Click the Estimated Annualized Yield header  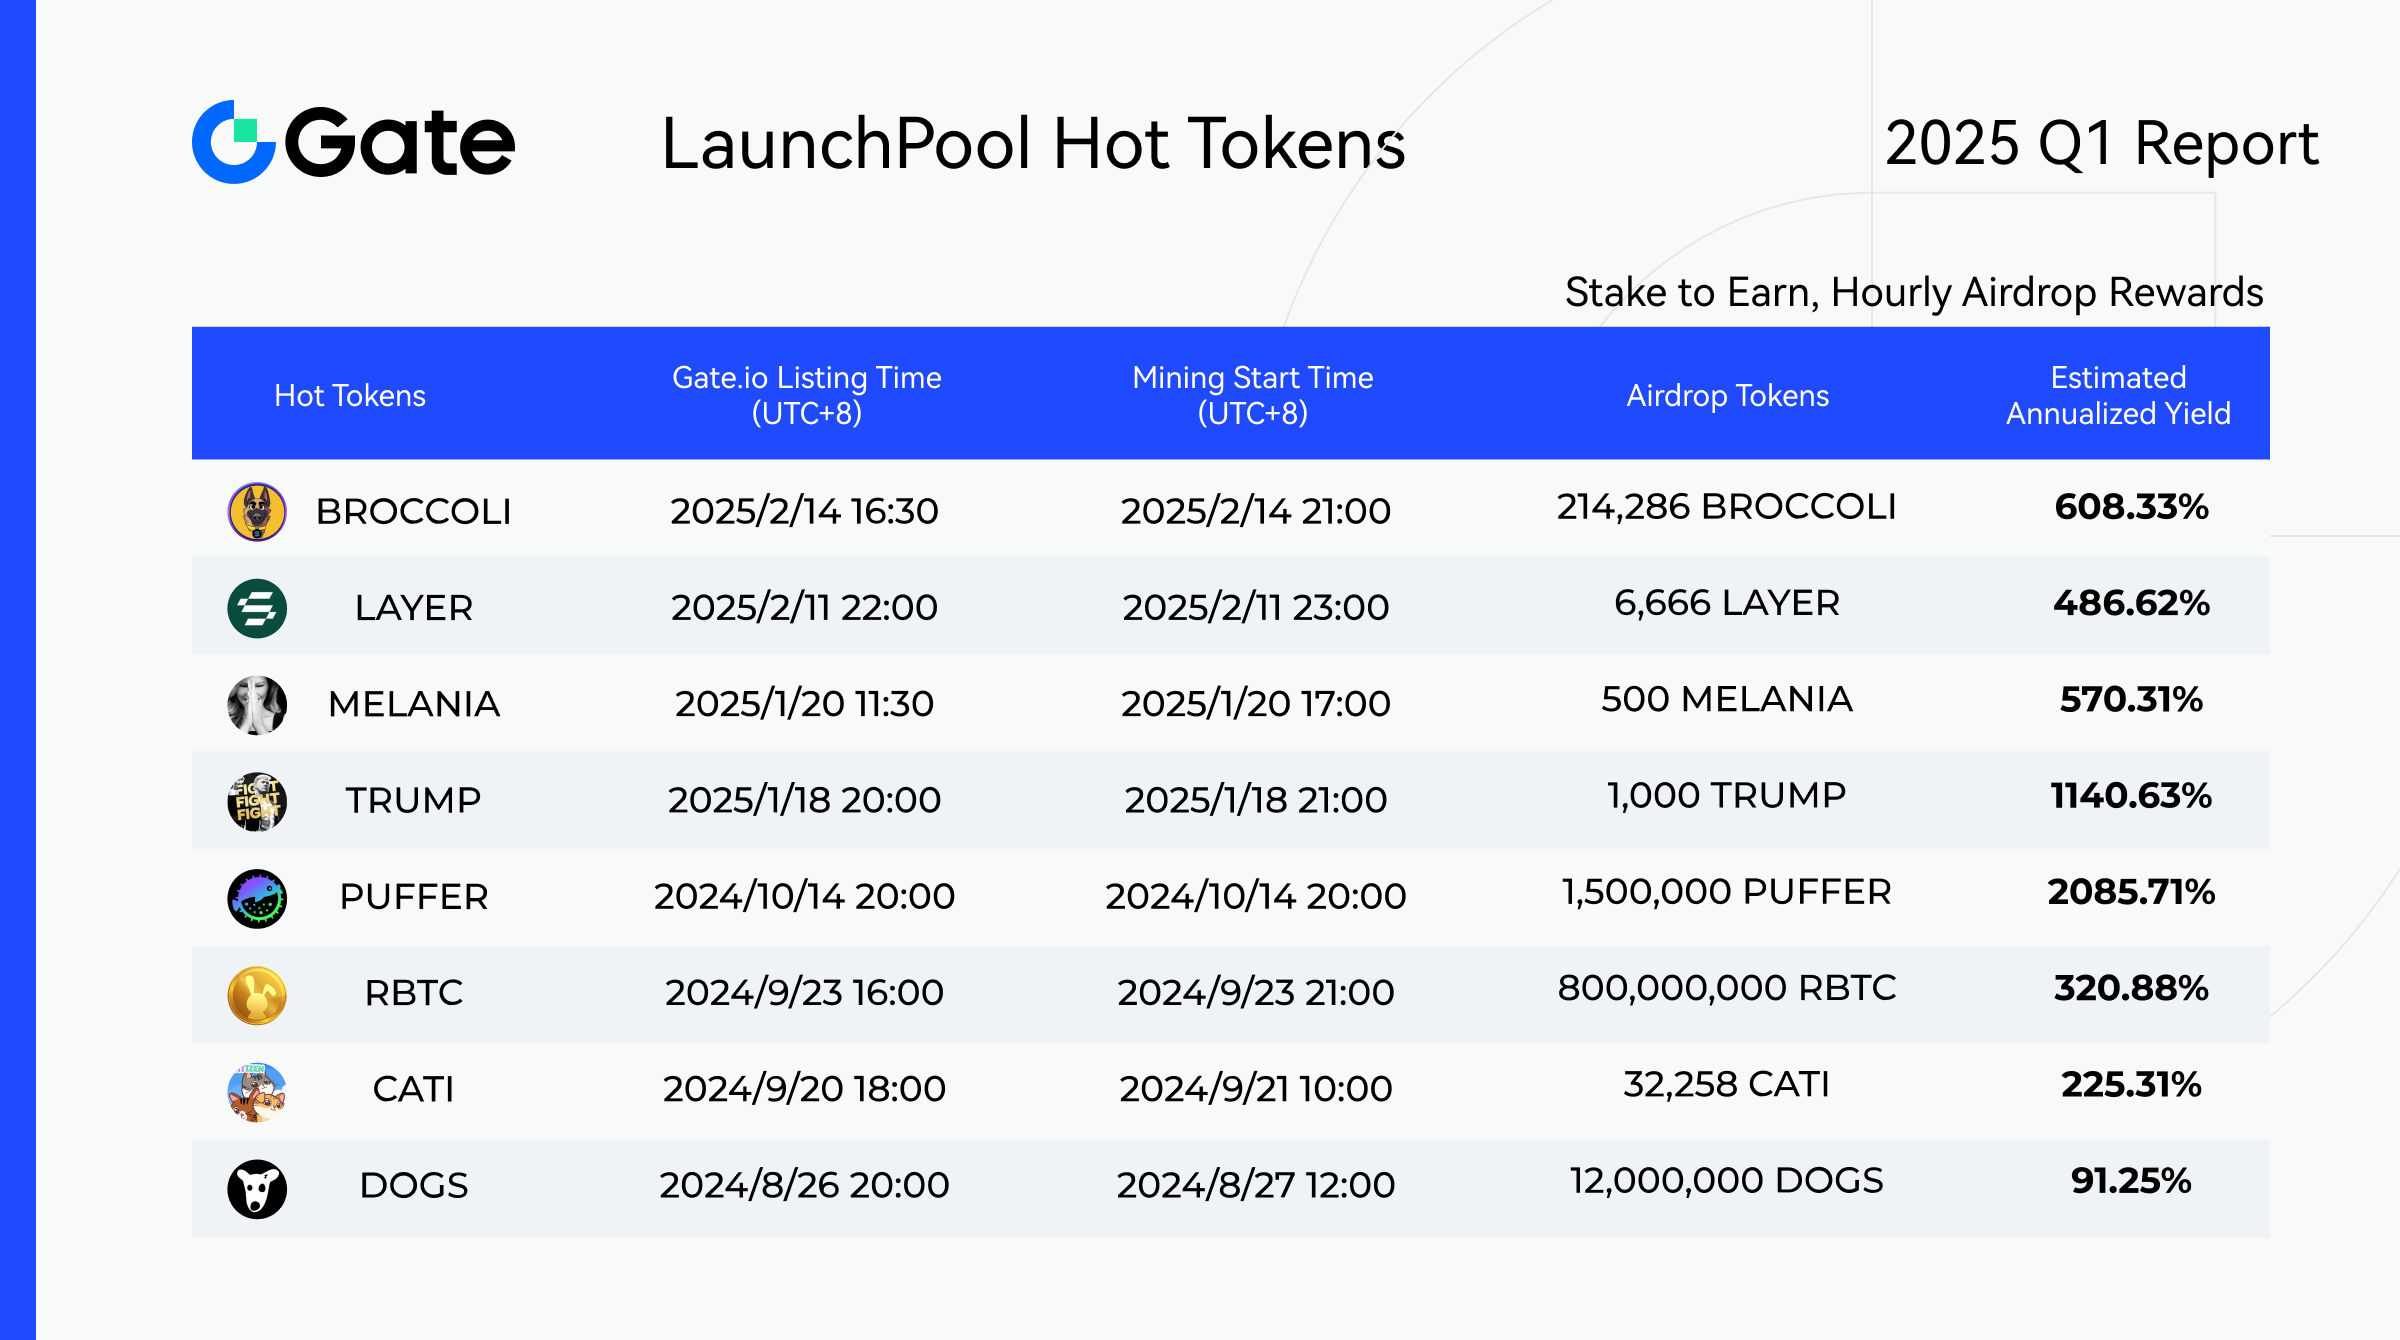pyautogui.click(x=2118, y=395)
